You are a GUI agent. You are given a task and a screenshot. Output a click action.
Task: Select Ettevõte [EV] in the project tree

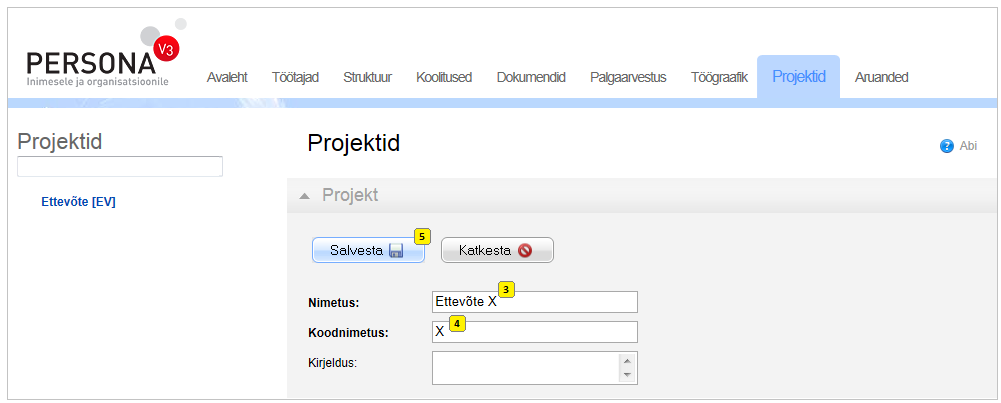78,202
